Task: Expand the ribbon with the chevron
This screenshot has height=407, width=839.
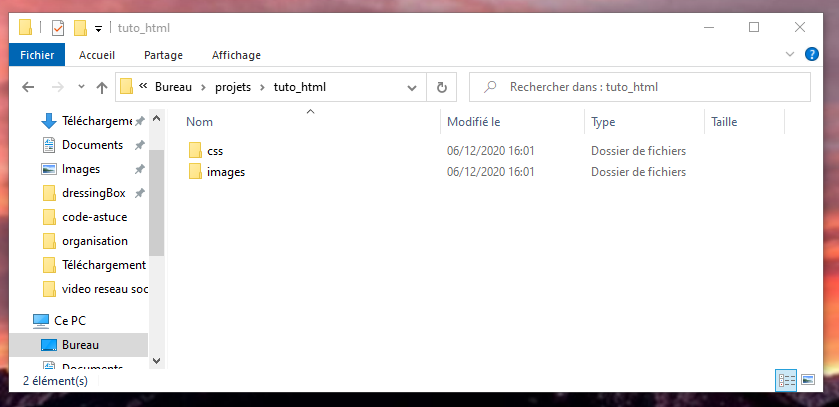Action: tap(790, 54)
